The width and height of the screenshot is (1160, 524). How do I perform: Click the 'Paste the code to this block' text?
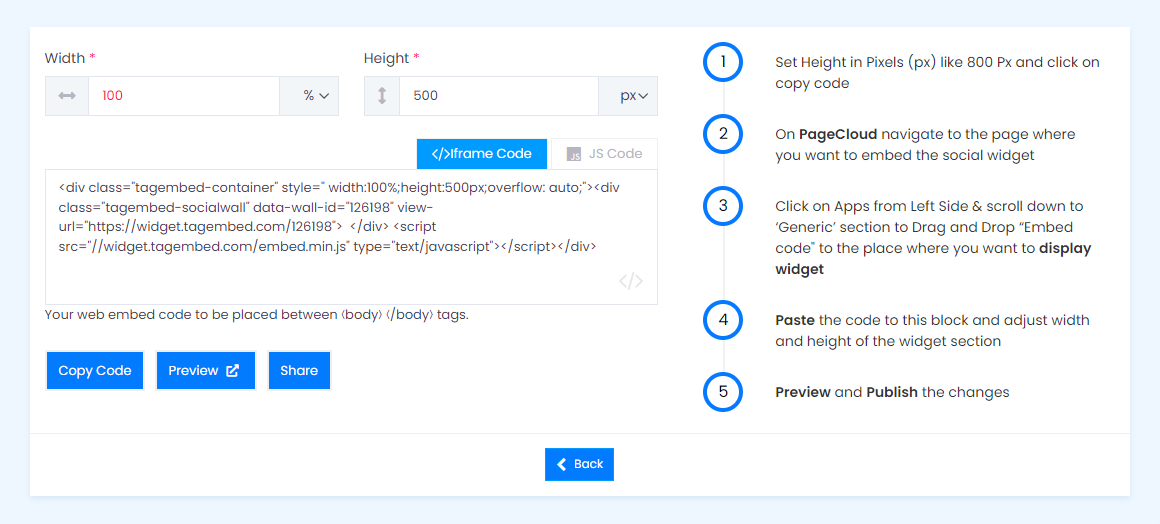click(x=932, y=331)
